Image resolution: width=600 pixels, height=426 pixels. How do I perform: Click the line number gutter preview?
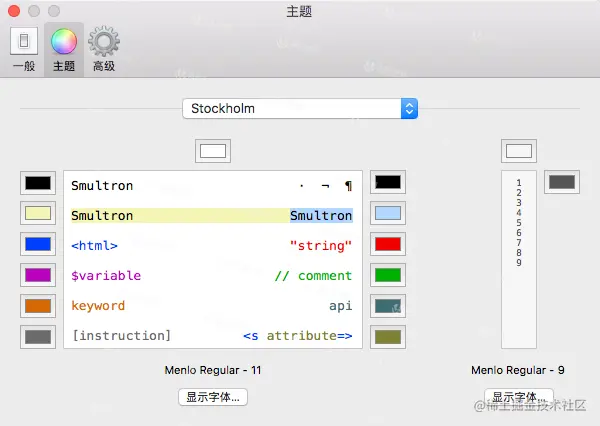click(x=519, y=260)
